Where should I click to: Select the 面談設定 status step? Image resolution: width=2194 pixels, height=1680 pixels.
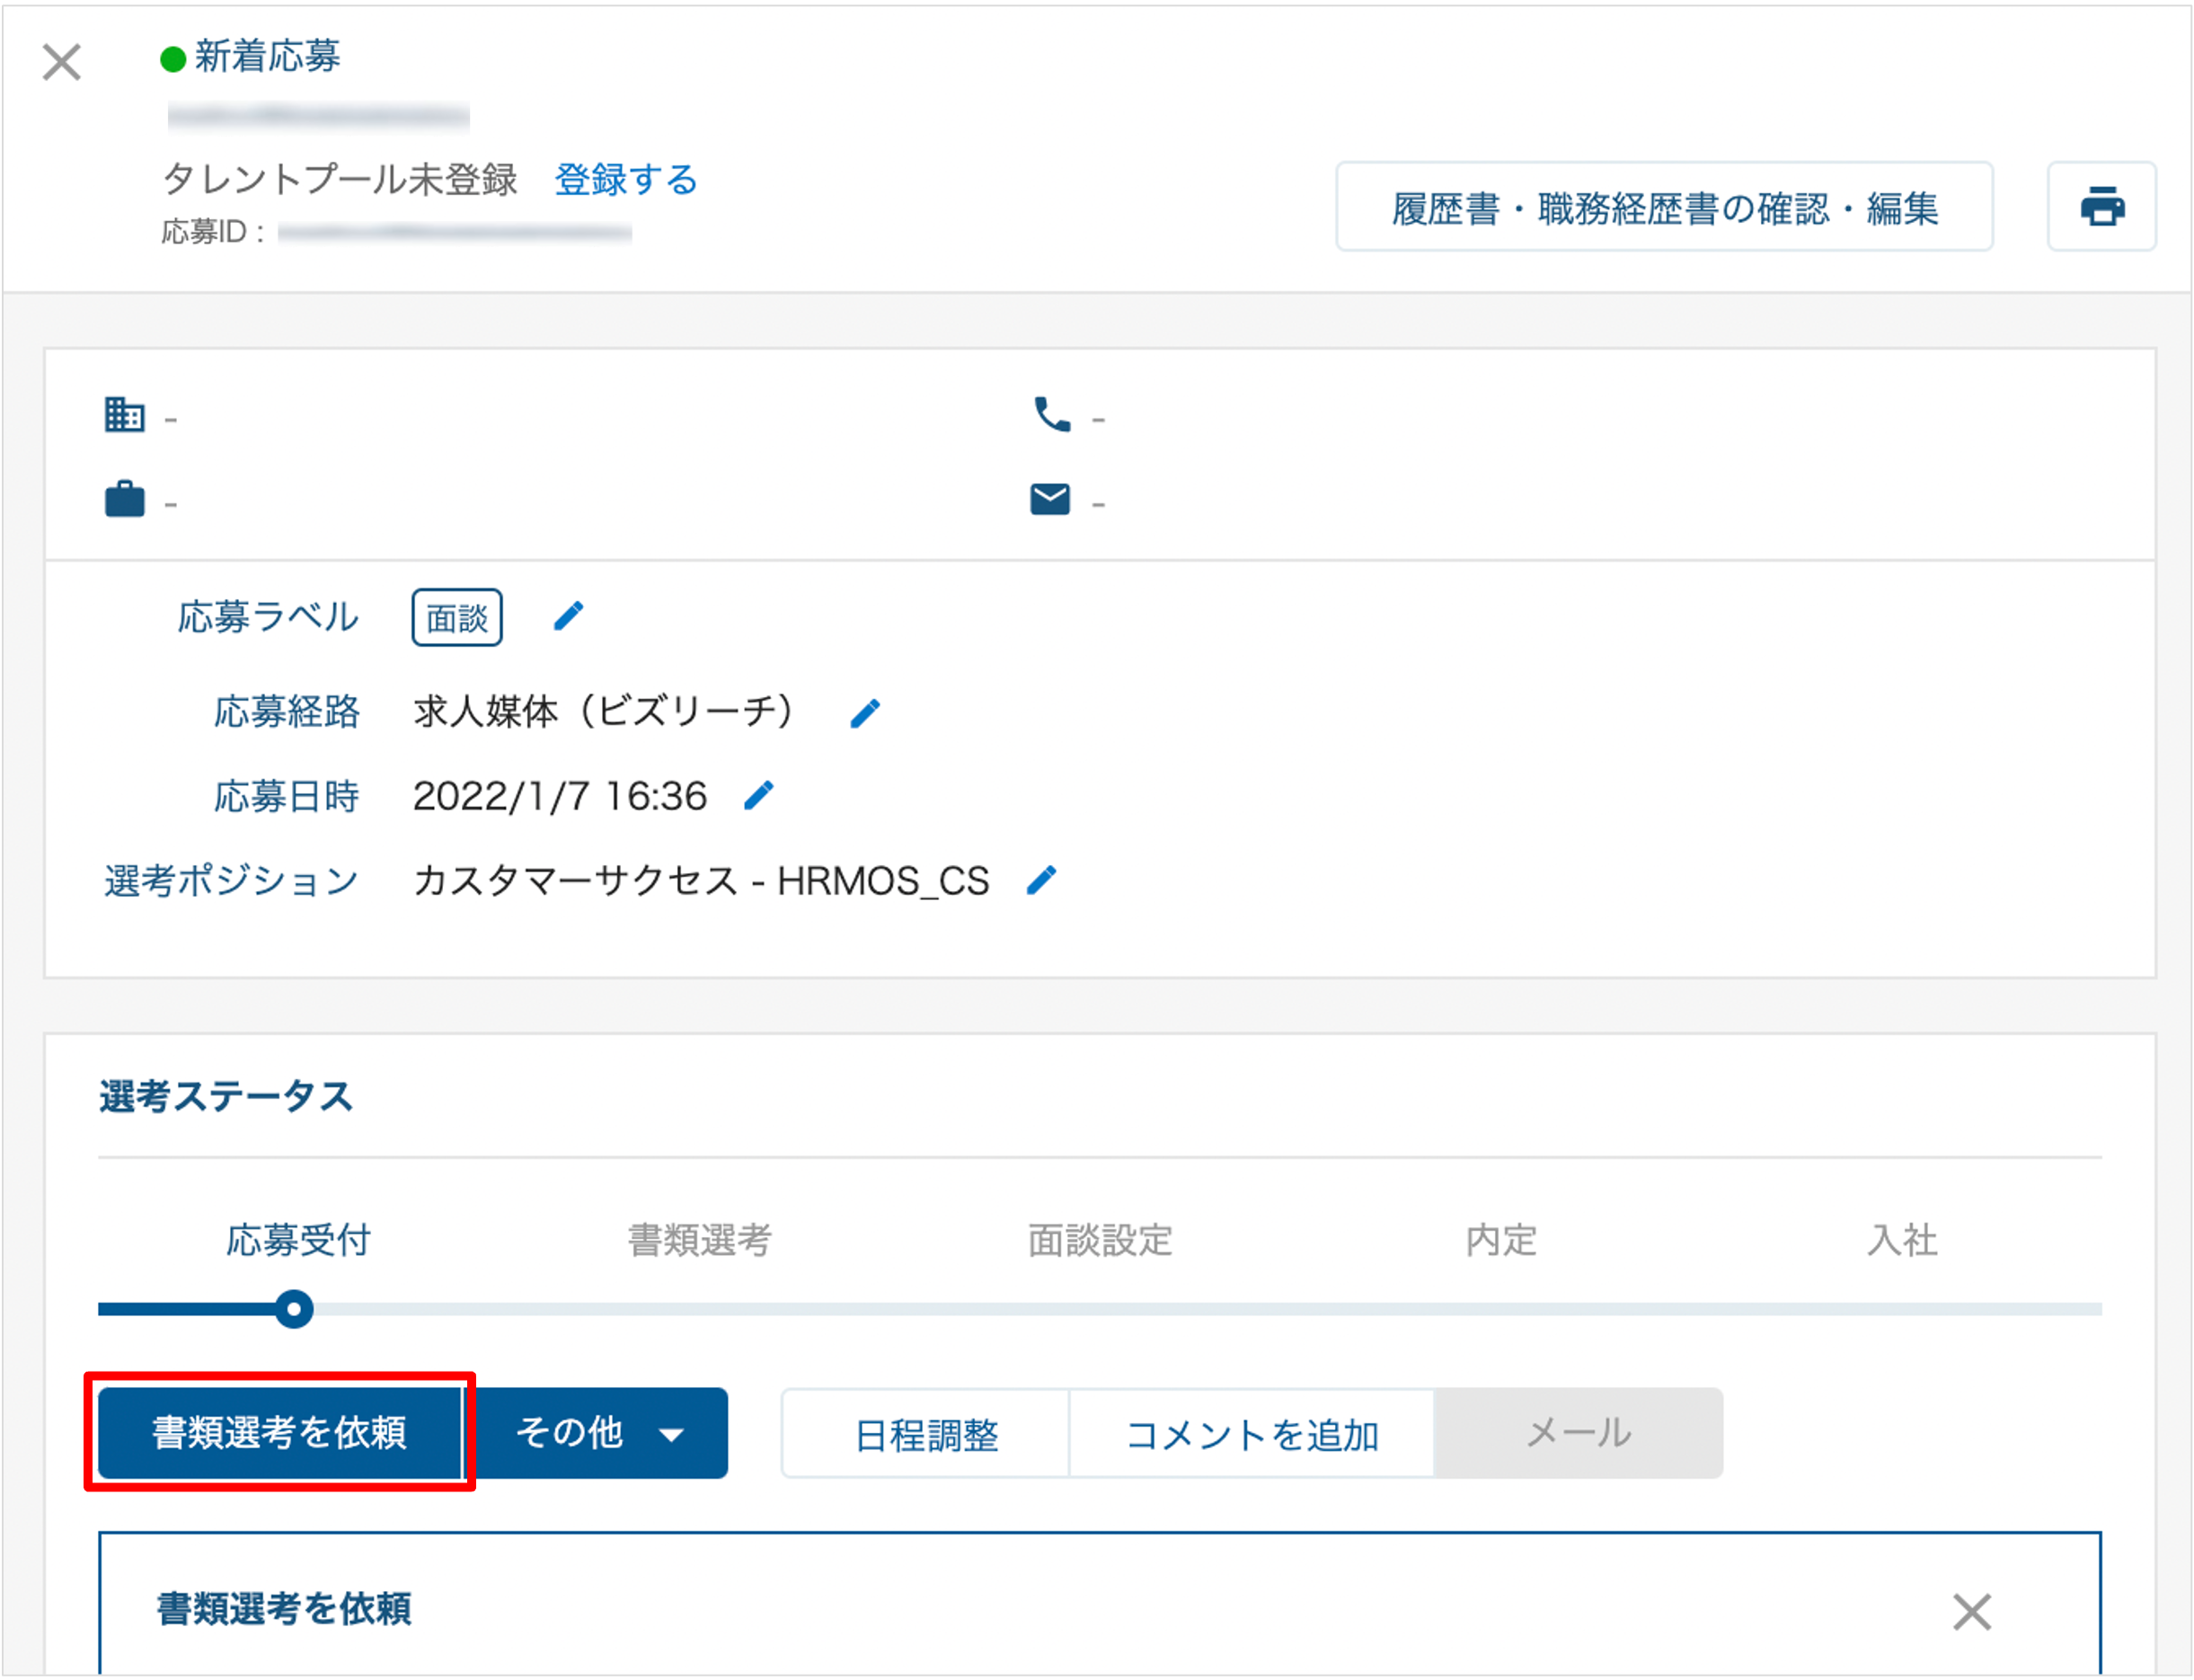click(1100, 1240)
